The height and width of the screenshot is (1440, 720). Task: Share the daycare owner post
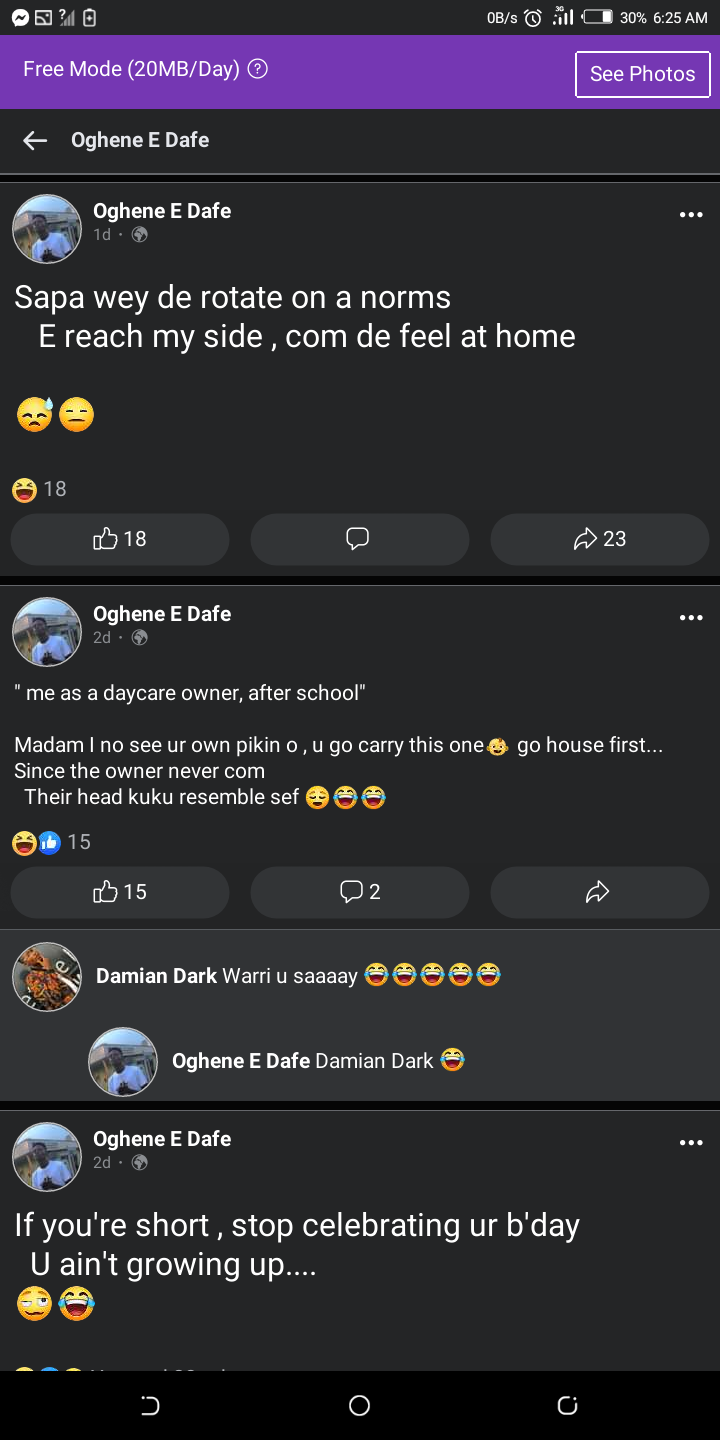(599, 891)
